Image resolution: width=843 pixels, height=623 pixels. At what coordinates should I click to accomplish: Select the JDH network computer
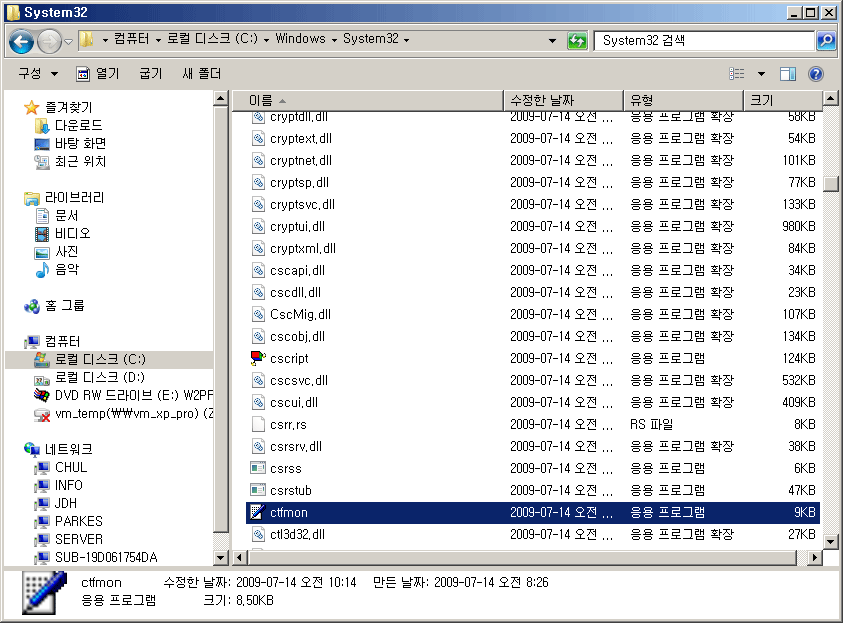(66, 503)
